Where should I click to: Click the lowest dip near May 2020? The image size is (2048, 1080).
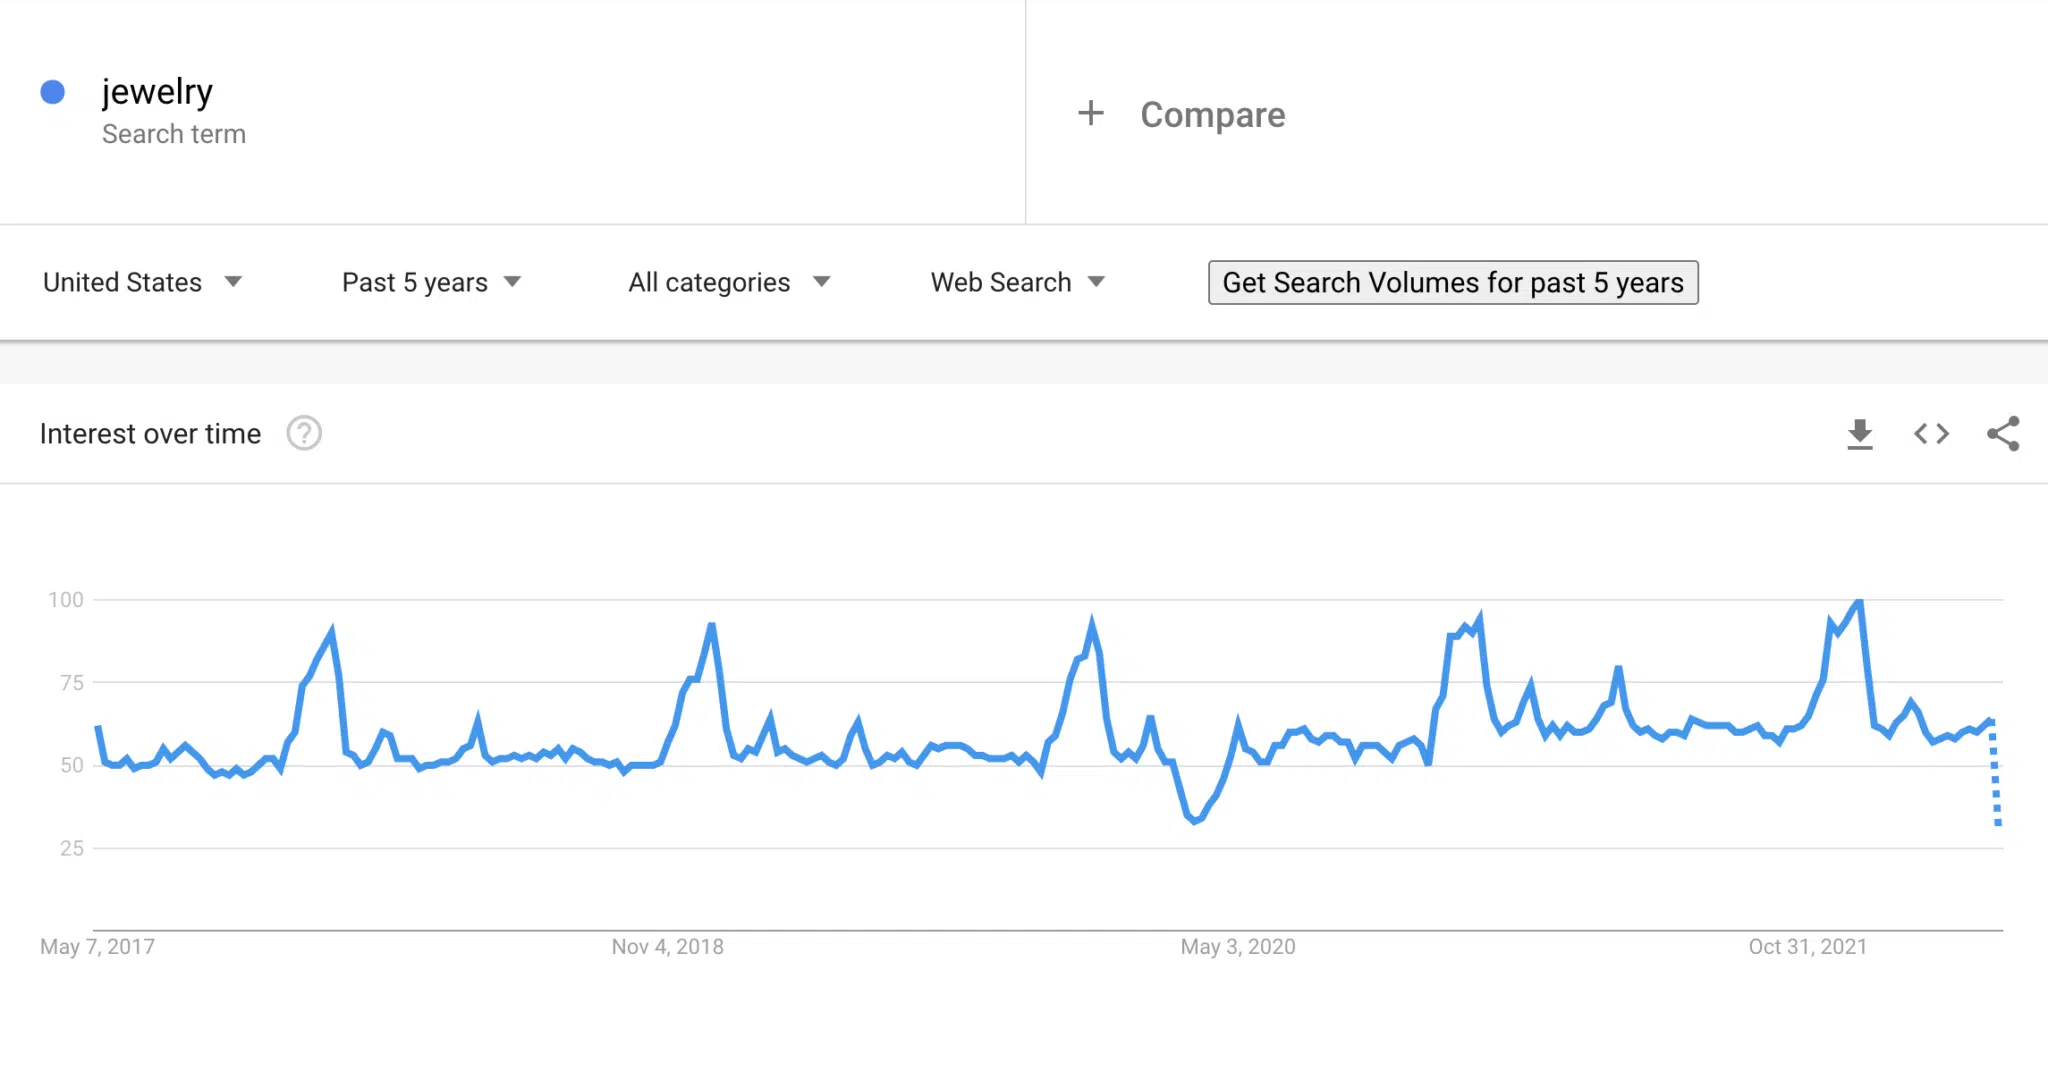coord(1194,821)
